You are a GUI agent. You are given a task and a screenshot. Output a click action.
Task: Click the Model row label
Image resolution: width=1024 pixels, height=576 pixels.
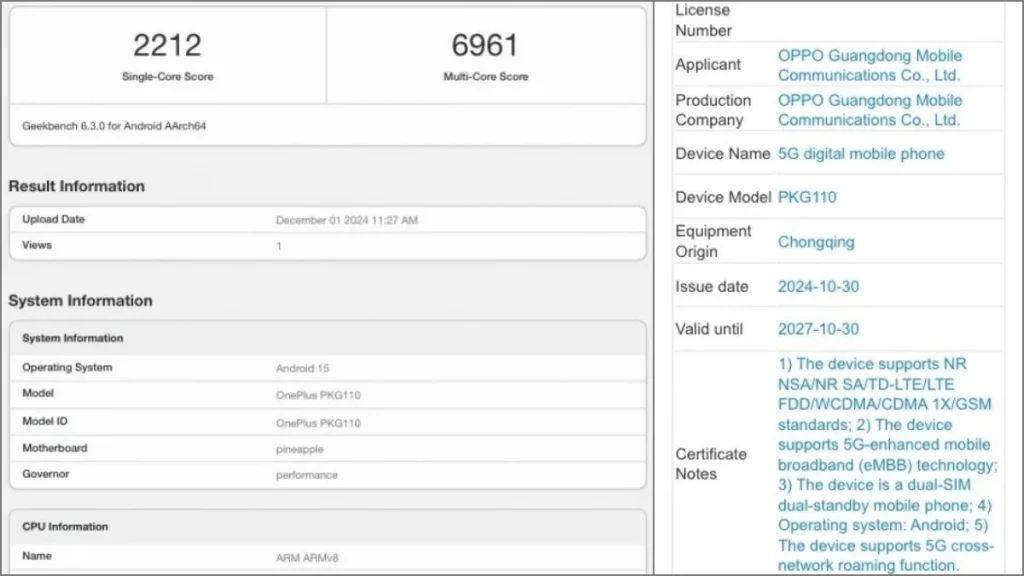pos(38,393)
